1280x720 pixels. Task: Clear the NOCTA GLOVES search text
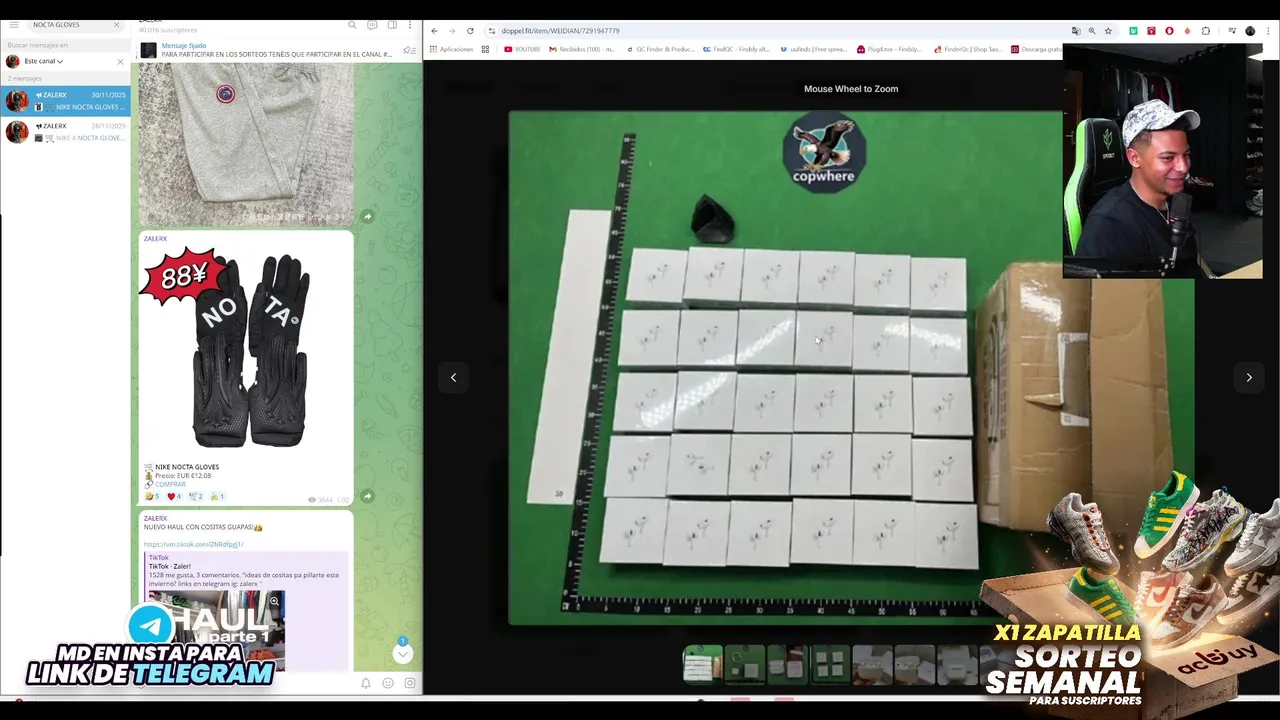click(116, 24)
